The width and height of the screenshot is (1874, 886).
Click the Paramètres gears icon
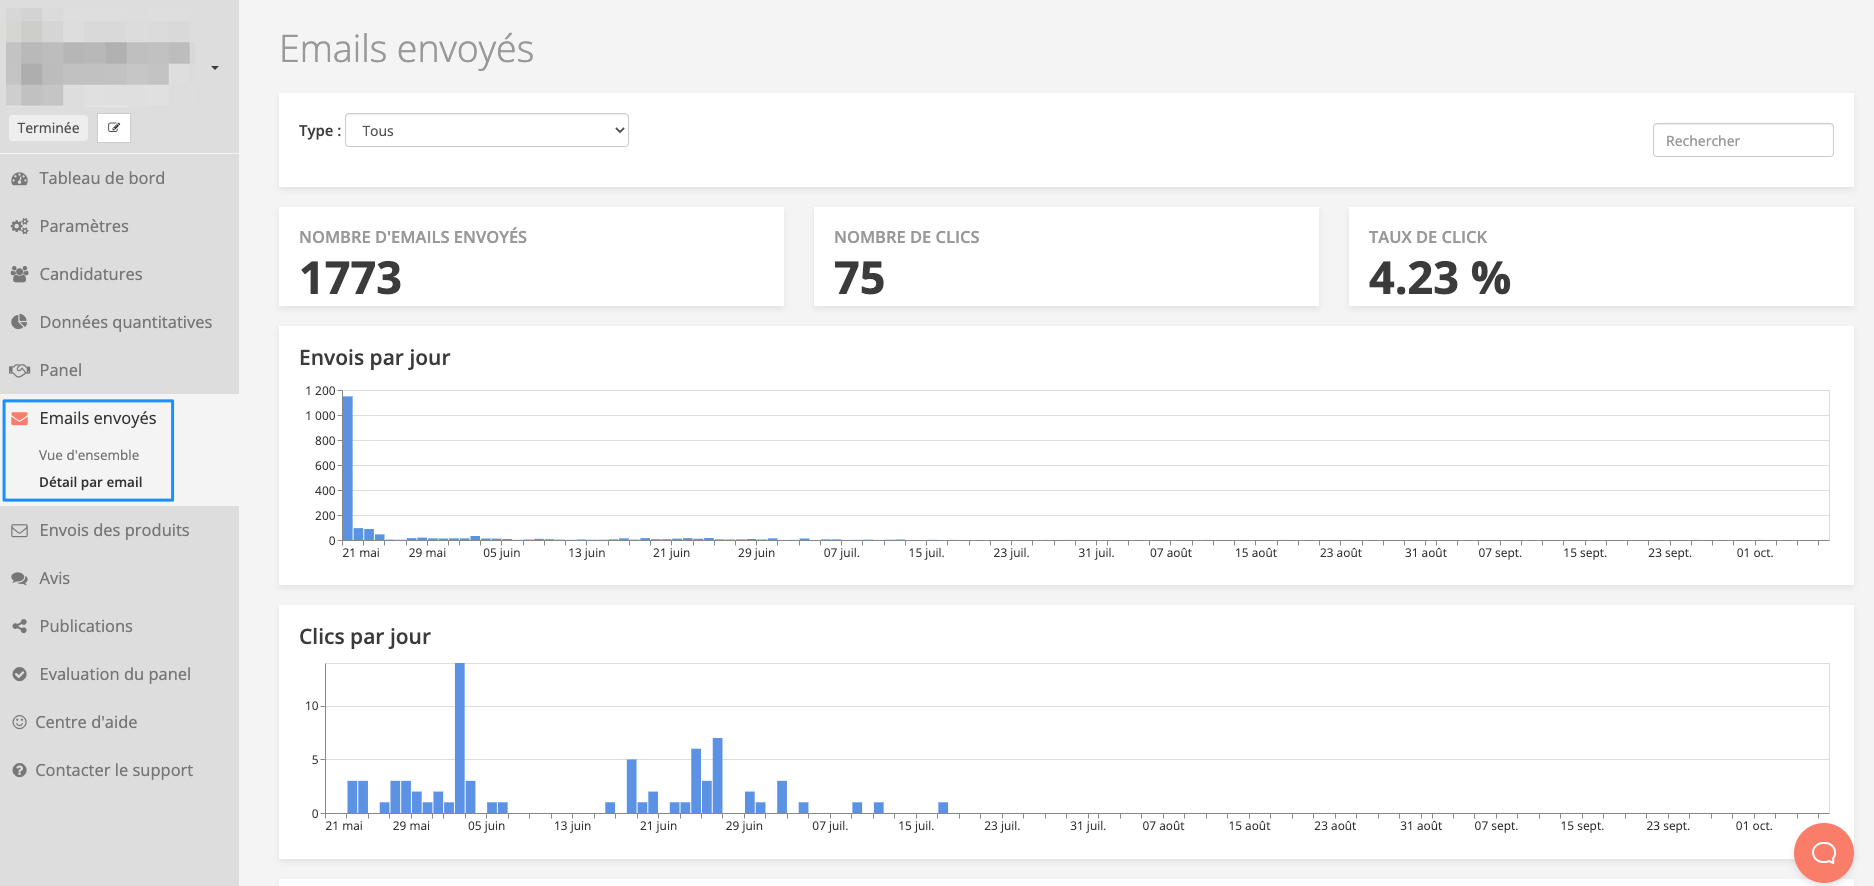click(x=19, y=227)
